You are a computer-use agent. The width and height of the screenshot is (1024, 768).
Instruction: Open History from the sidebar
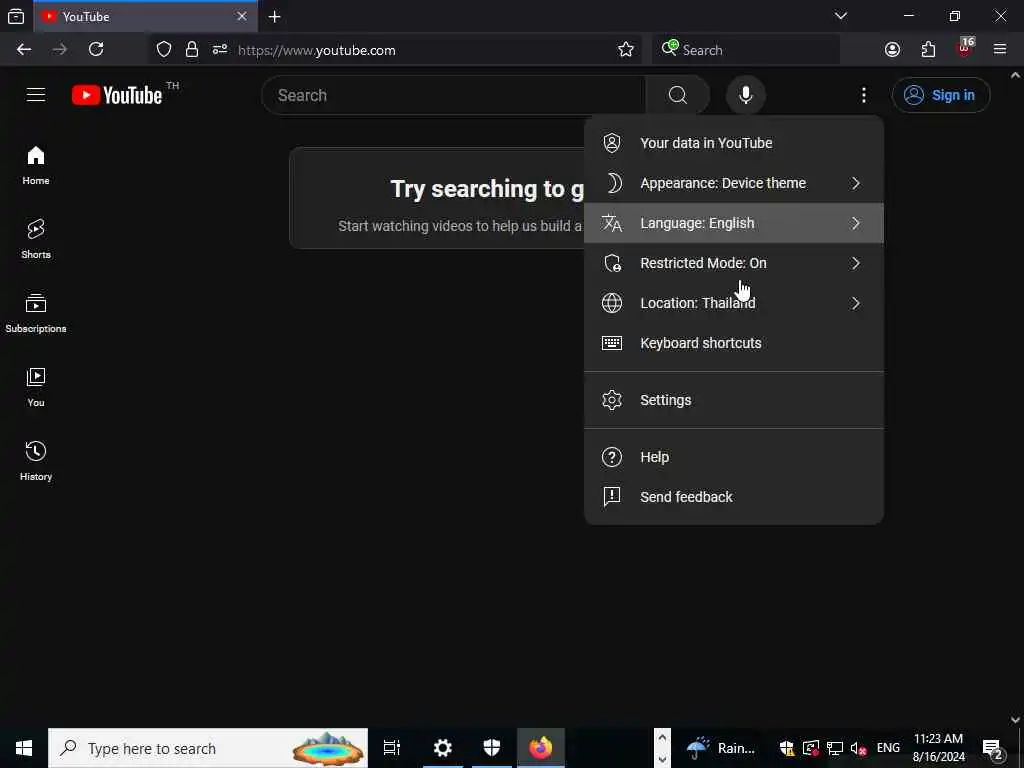pyautogui.click(x=36, y=461)
